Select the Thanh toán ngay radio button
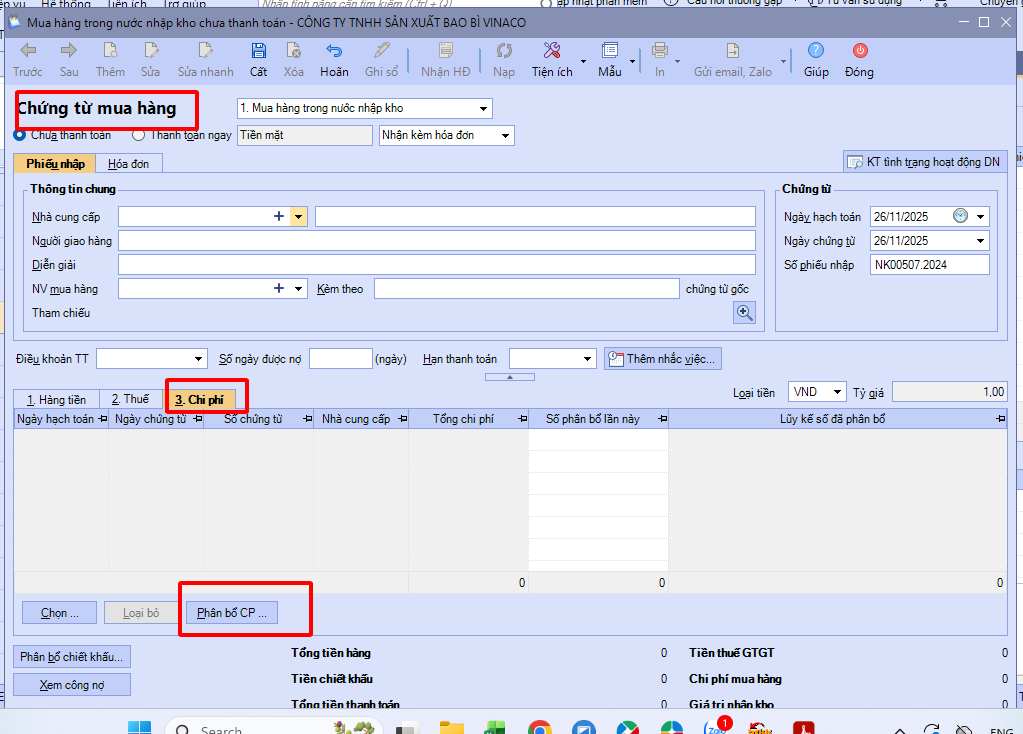Viewport: 1023px width, 734px height. pyautogui.click(x=139, y=135)
